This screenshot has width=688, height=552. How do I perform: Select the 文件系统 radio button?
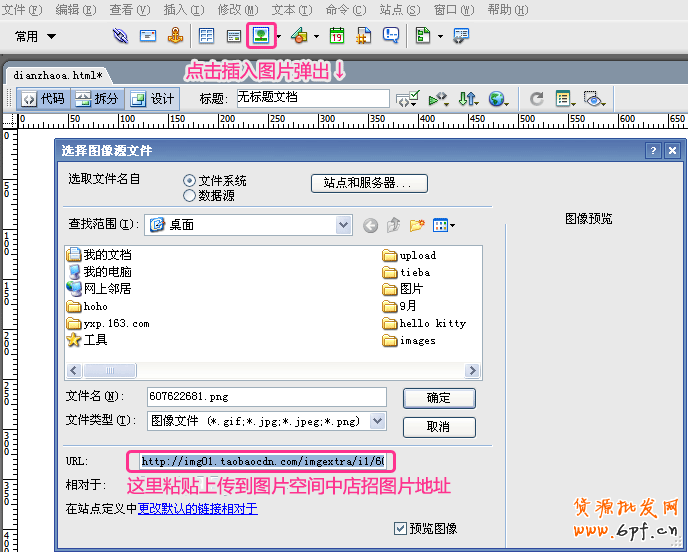click(189, 181)
